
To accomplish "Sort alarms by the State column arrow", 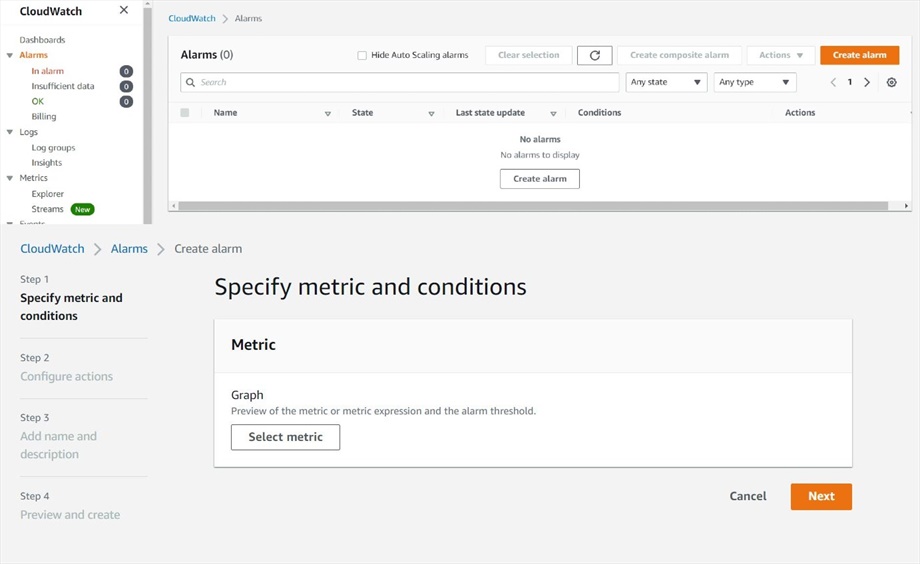I will click(431, 113).
